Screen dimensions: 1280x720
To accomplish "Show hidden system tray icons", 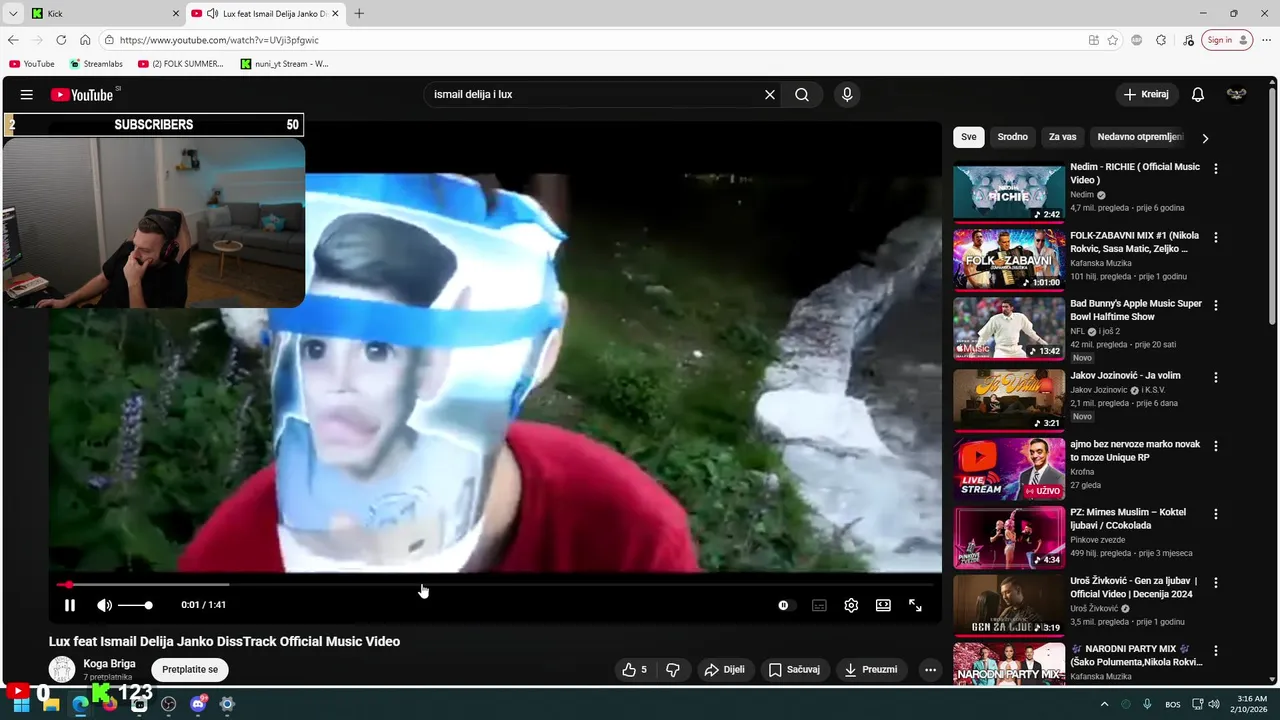I will pyautogui.click(x=1104, y=704).
